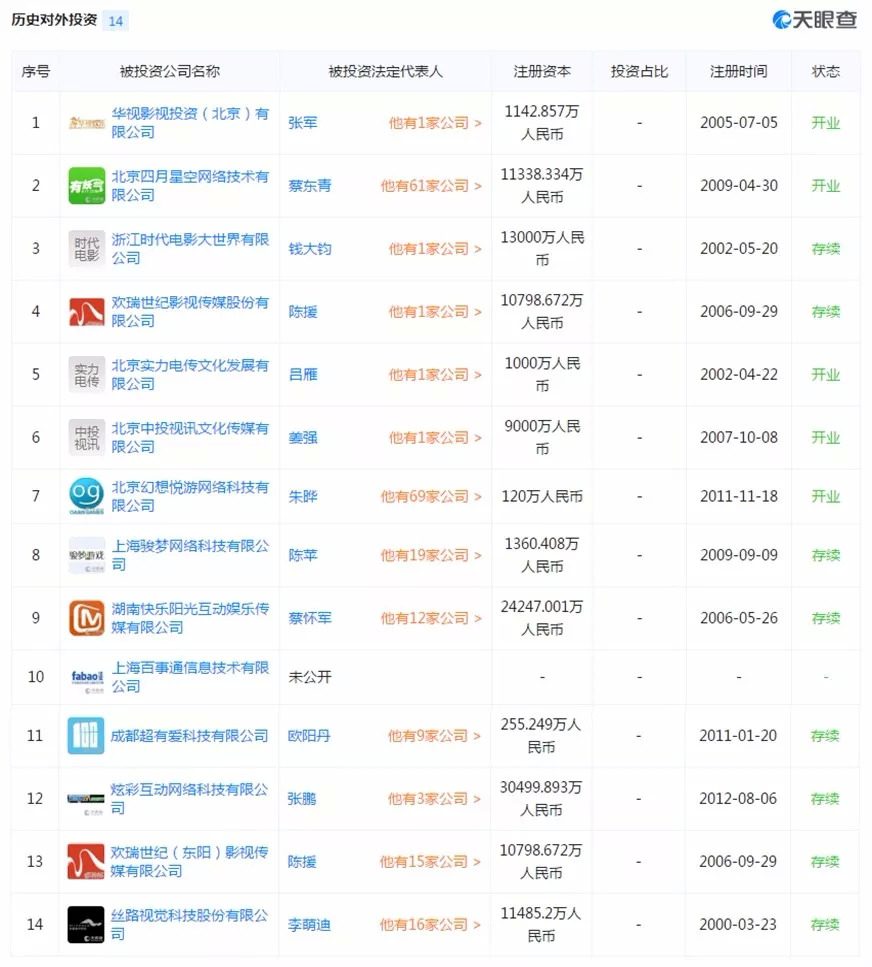
Task: Expand 他有12家公司 for 蔡怀军
Action: coord(431,618)
